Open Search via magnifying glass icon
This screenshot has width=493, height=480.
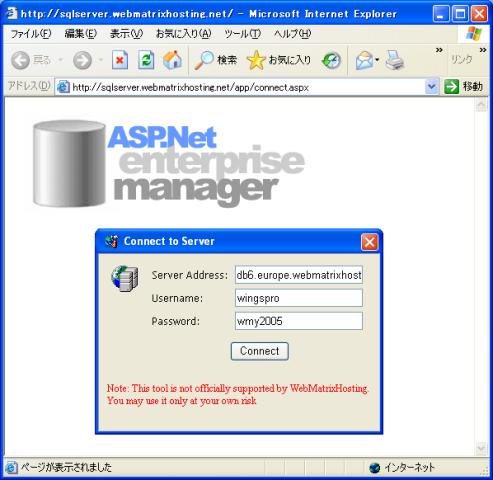click(204, 60)
